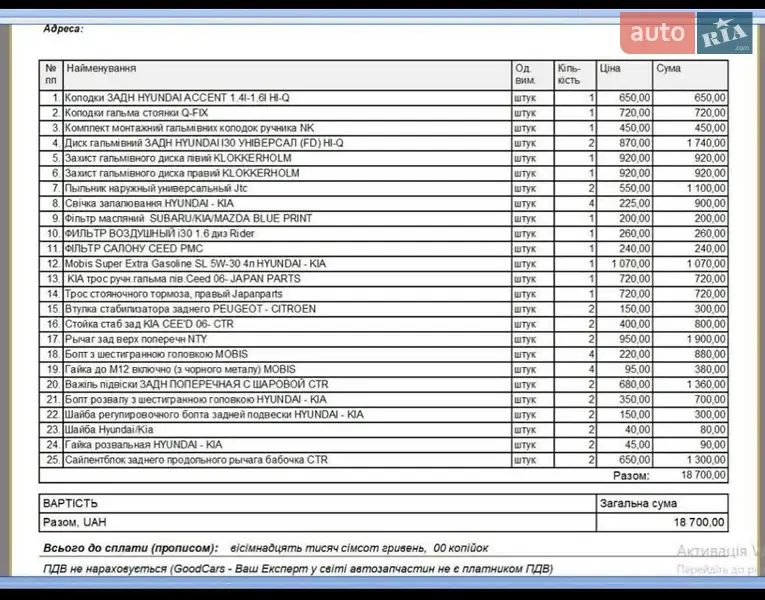Click the Ціна column header
This screenshot has height=600, width=765.
pyautogui.click(x=610, y=69)
